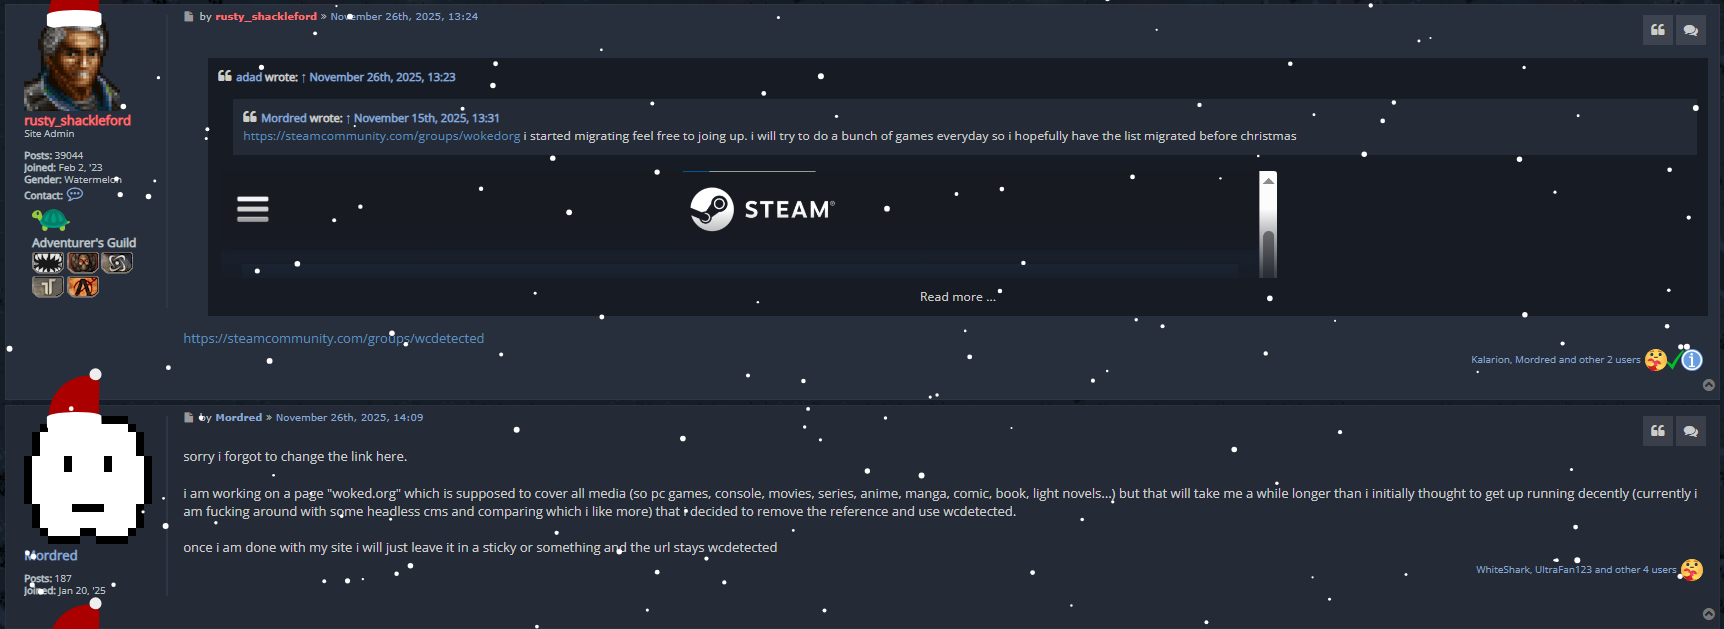This screenshot has width=1724, height=629.
Task: Click the 'sorry i forgot to change the link here.' line
Action: 295,456
